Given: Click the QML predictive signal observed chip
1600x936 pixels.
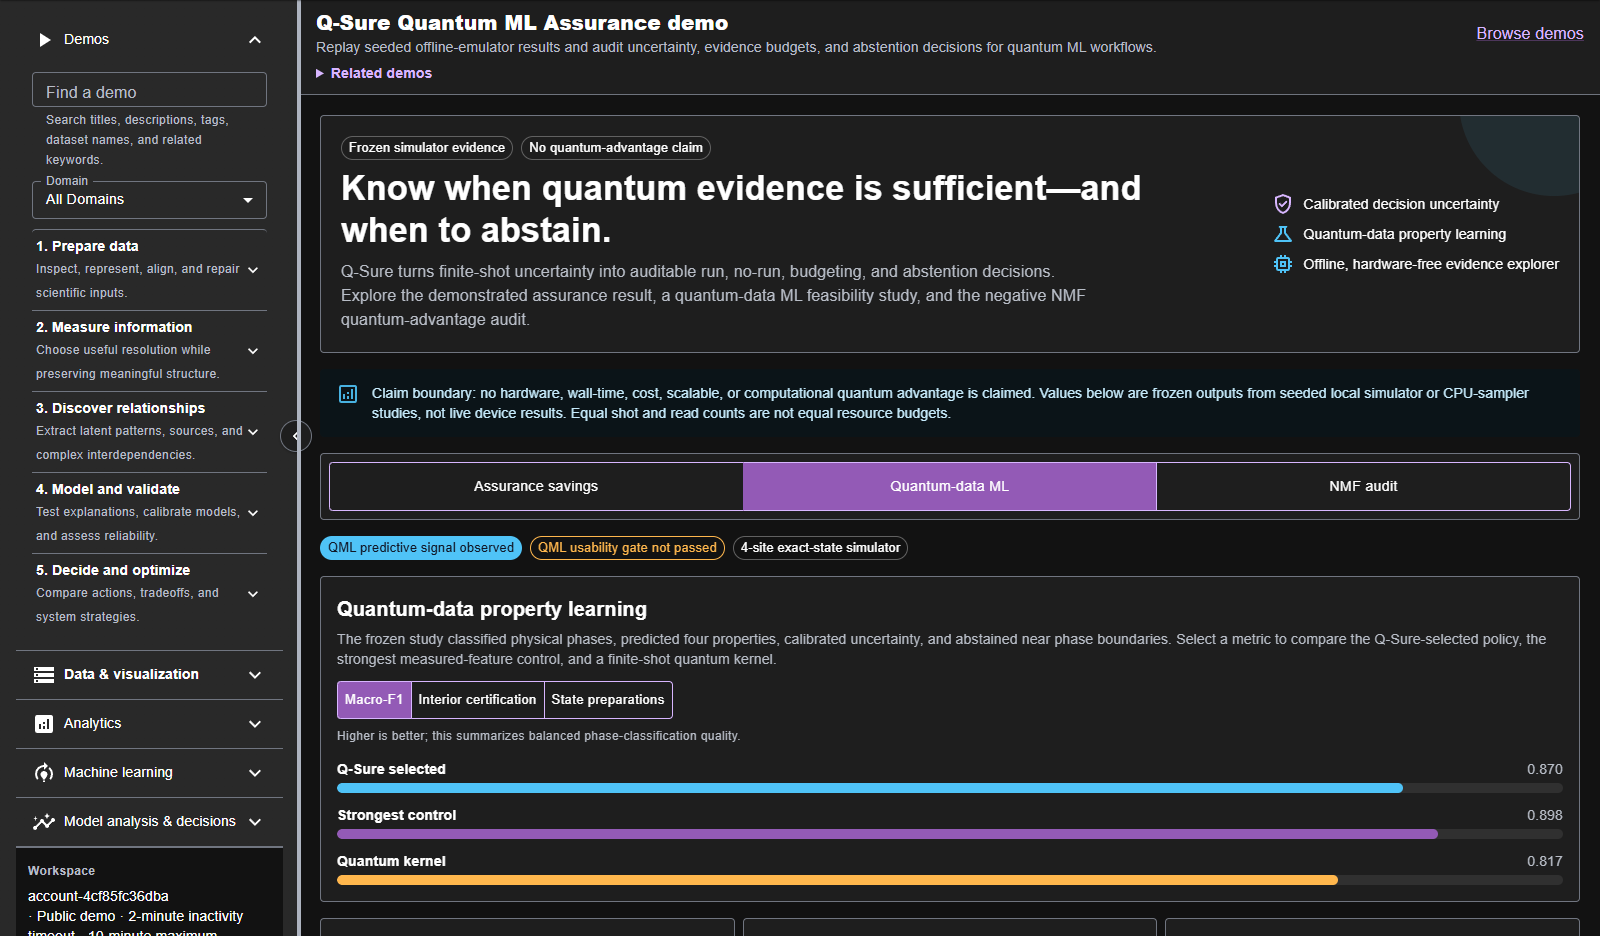Looking at the screenshot, I should click(421, 548).
